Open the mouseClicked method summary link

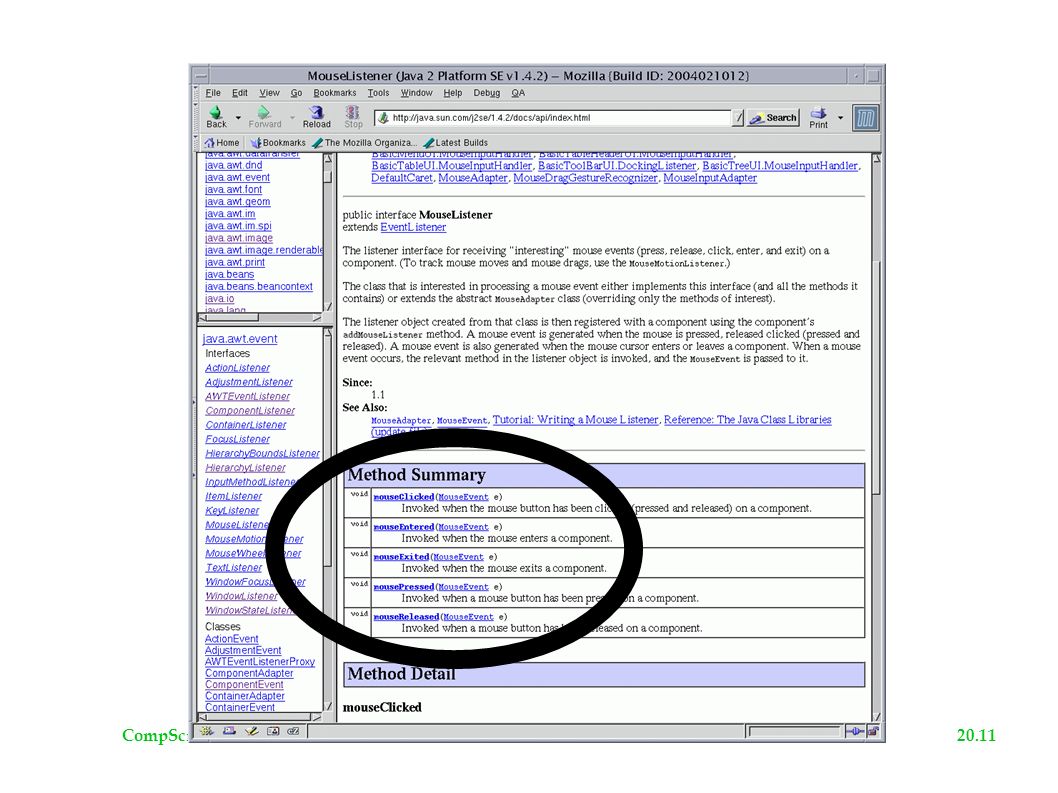[x=403, y=497]
